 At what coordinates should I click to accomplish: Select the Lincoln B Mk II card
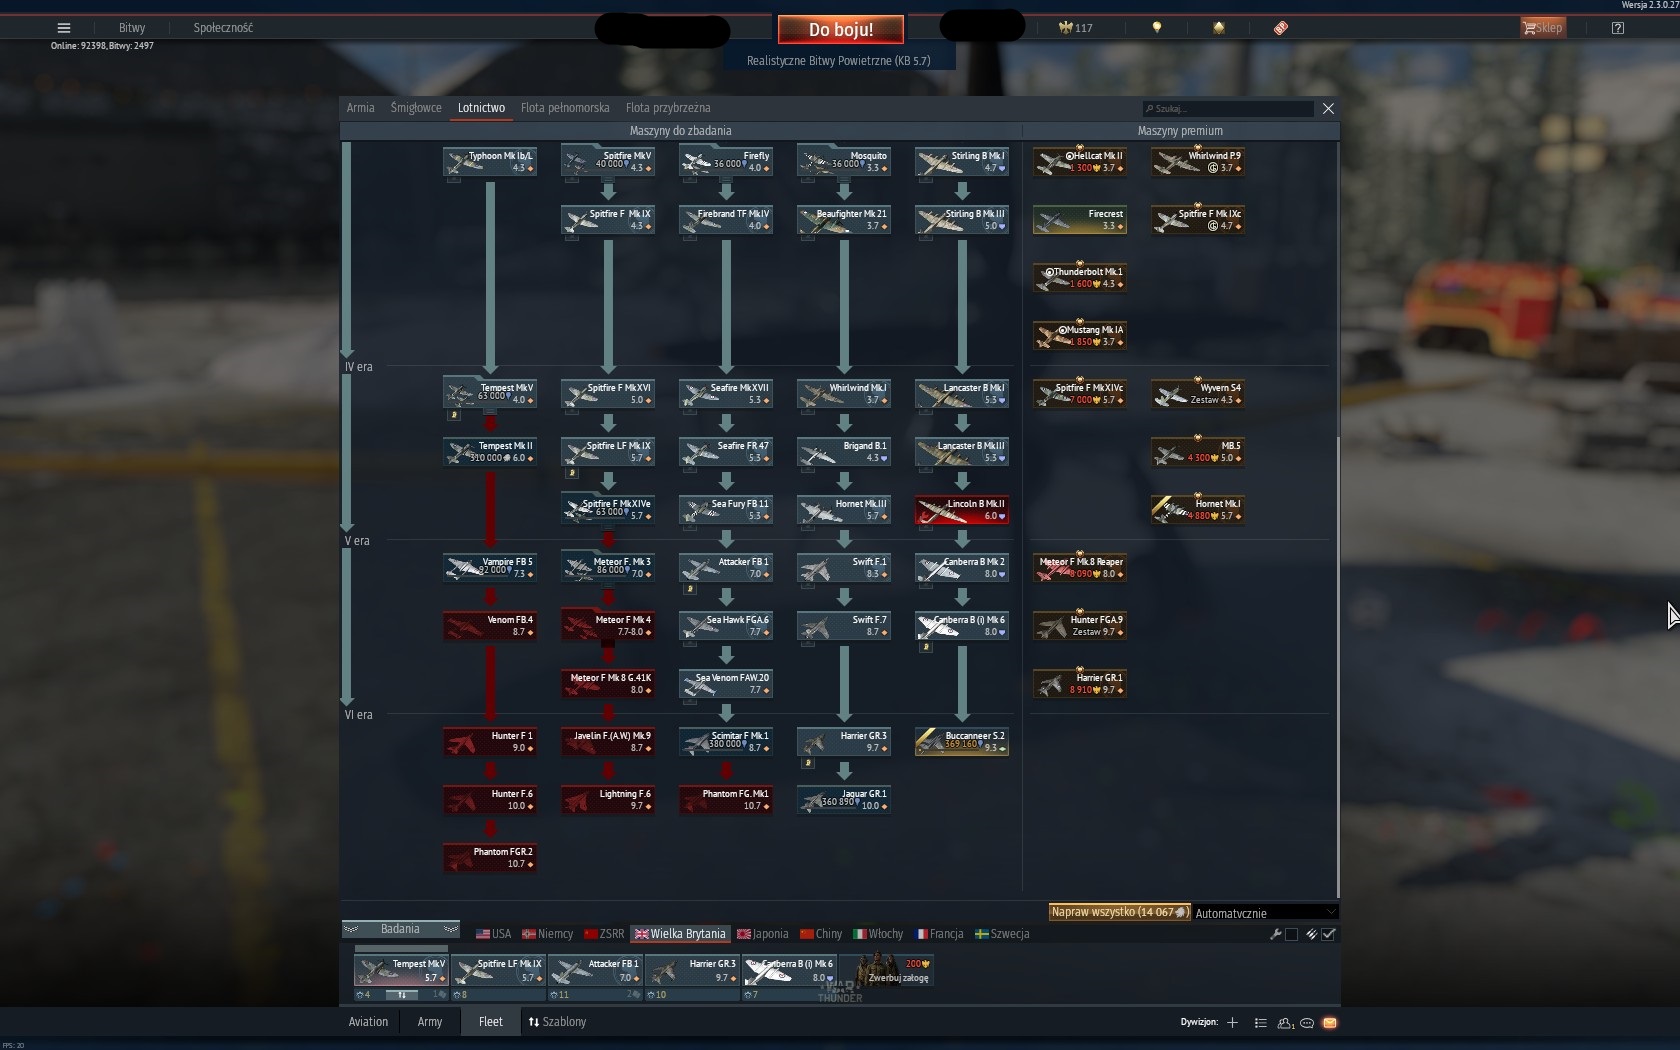[962, 510]
